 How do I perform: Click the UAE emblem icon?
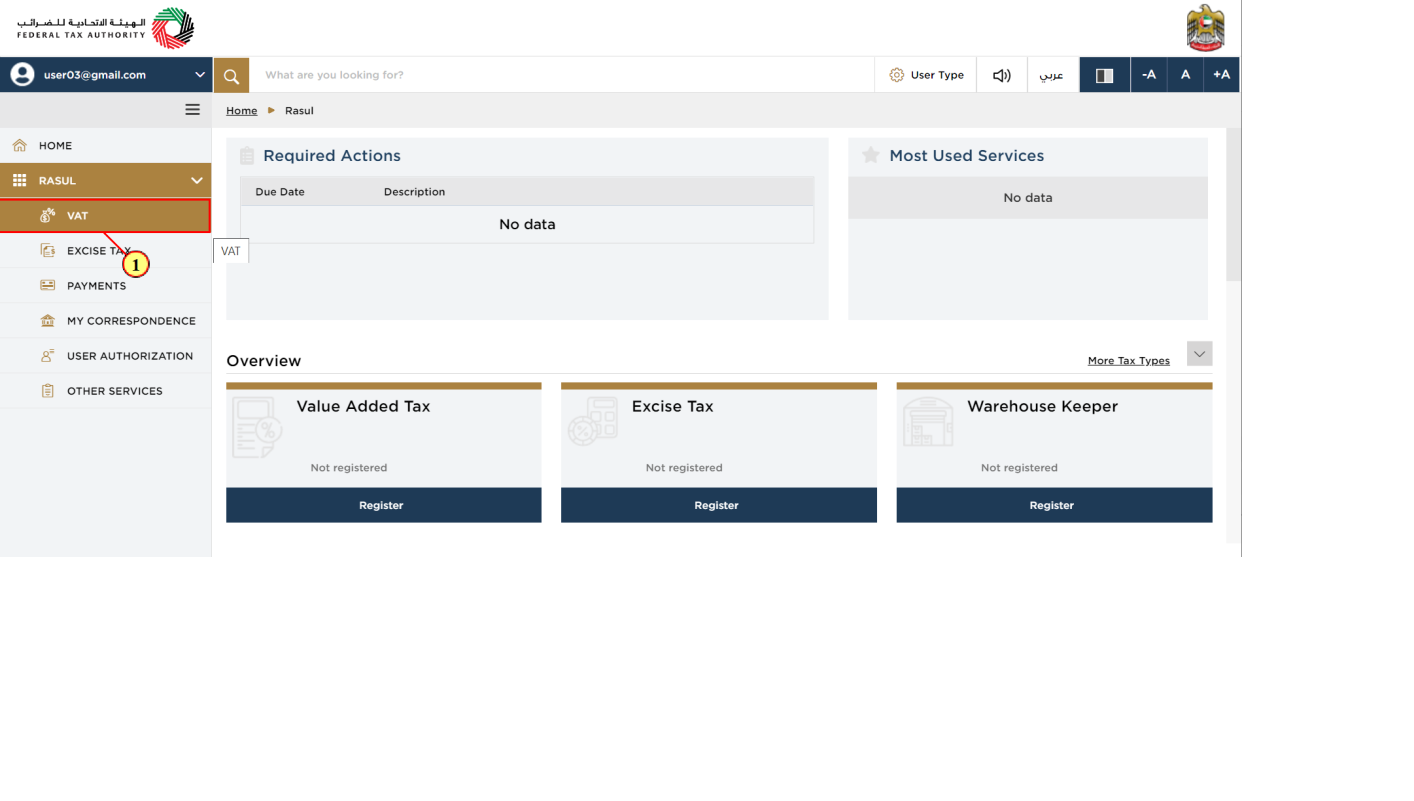pyautogui.click(x=1205, y=28)
